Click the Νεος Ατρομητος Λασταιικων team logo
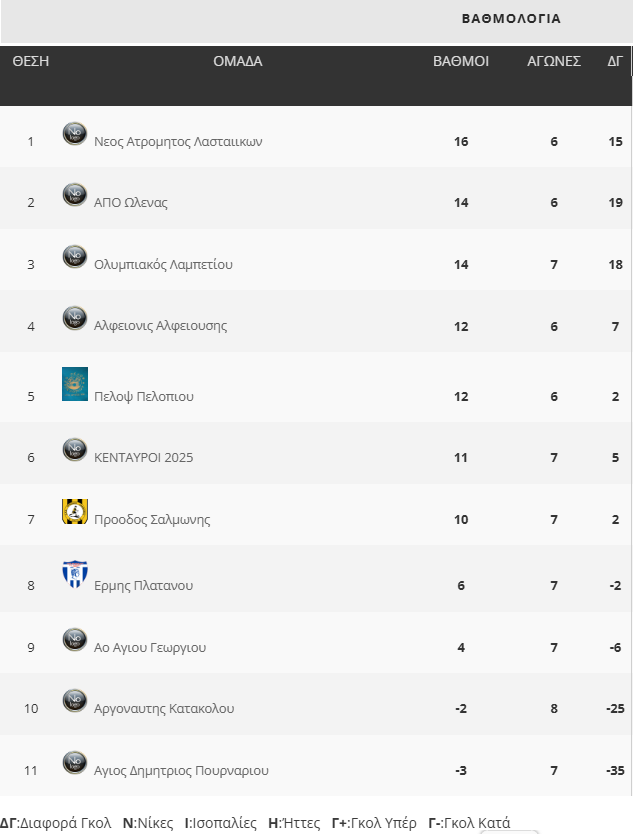 [75, 134]
